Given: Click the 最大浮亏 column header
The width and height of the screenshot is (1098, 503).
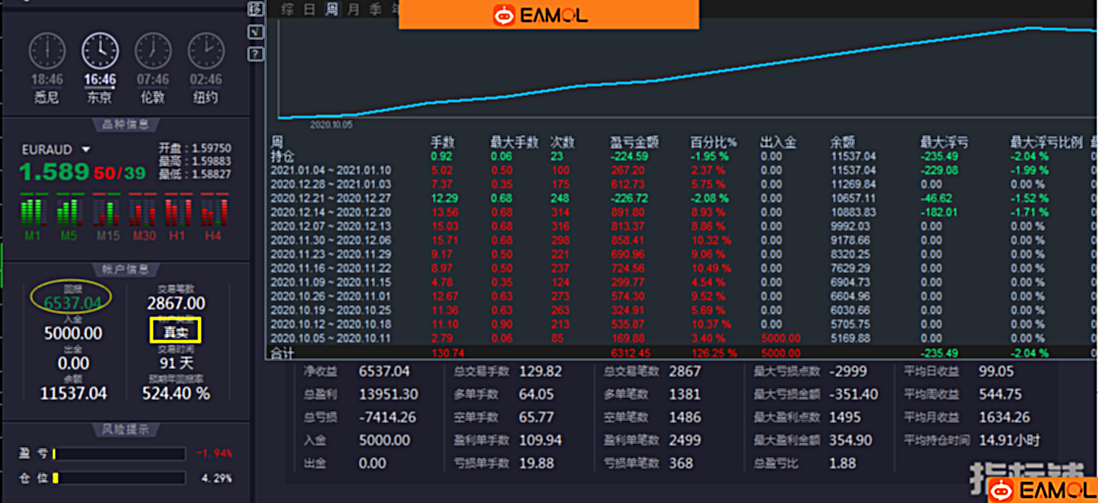Looking at the screenshot, I should [x=945, y=143].
